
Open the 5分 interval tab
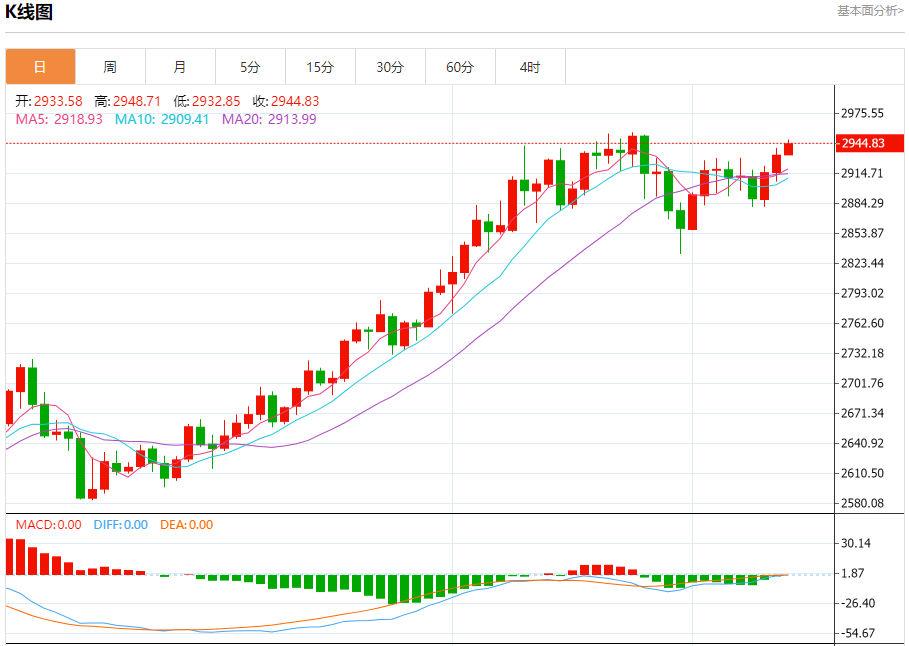pyautogui.click(x=250, y=67)
